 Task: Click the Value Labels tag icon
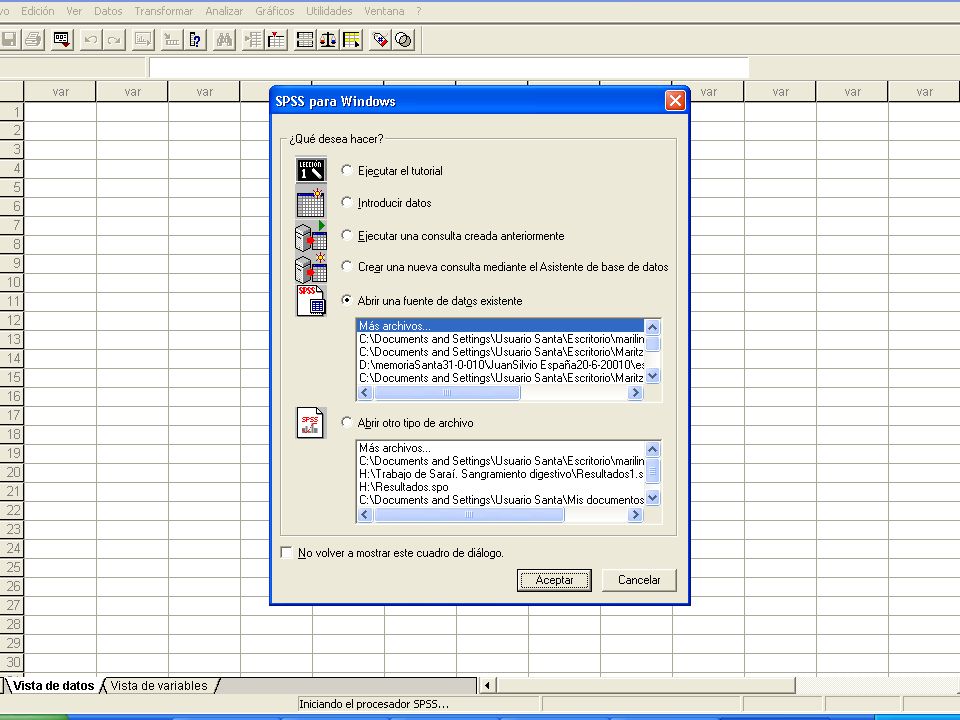click(x=380, y=40)
